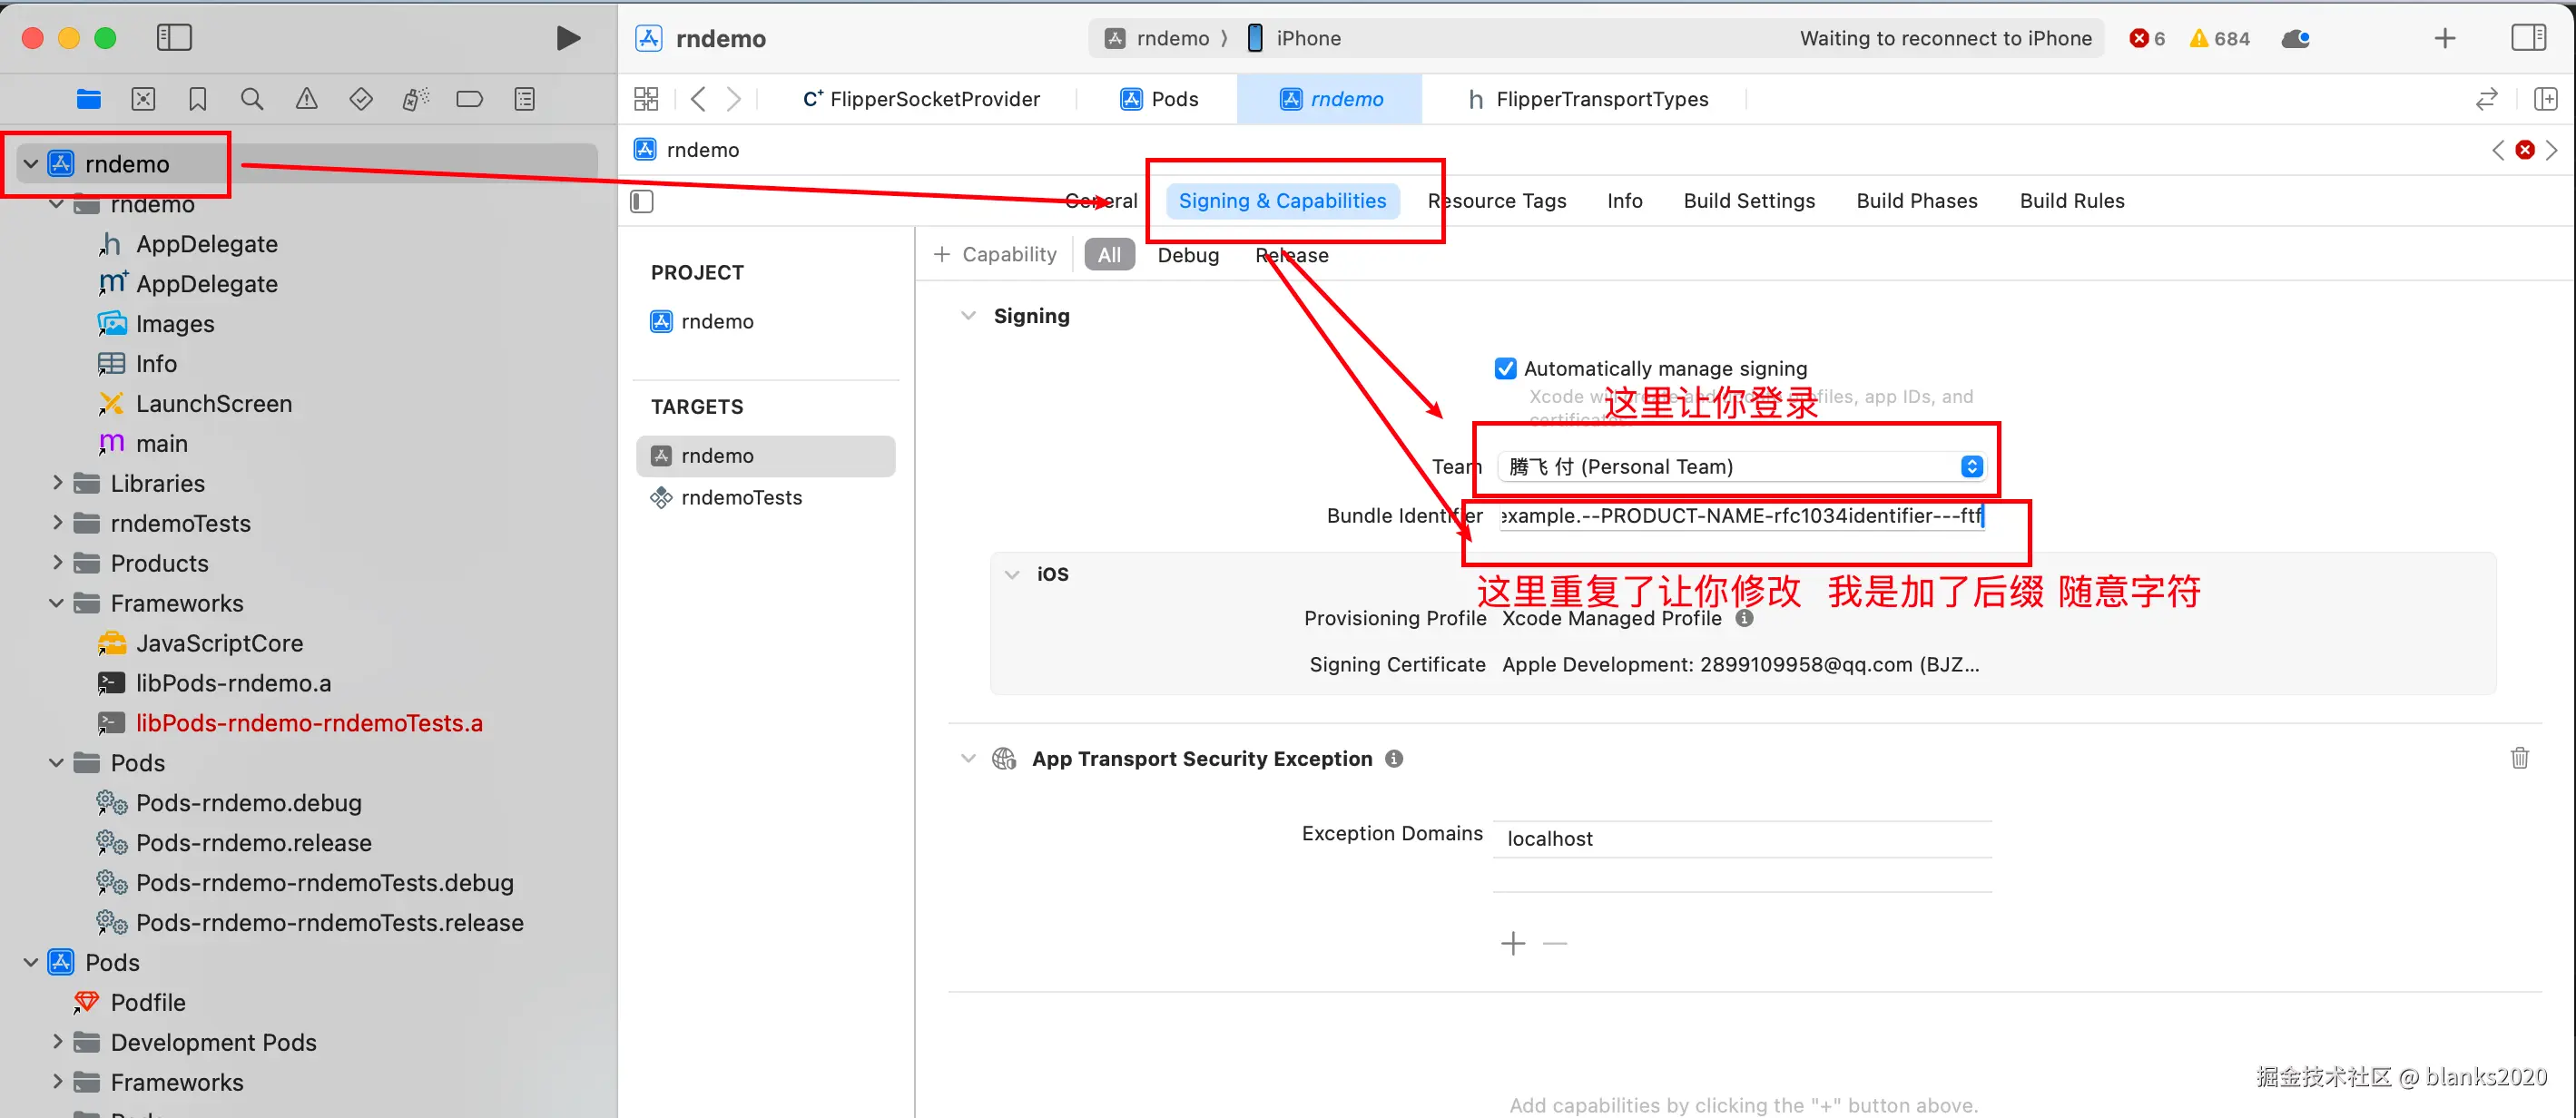Click the Bundle Identifier text field
Screen dimensions: 2576x1118
1740,516
